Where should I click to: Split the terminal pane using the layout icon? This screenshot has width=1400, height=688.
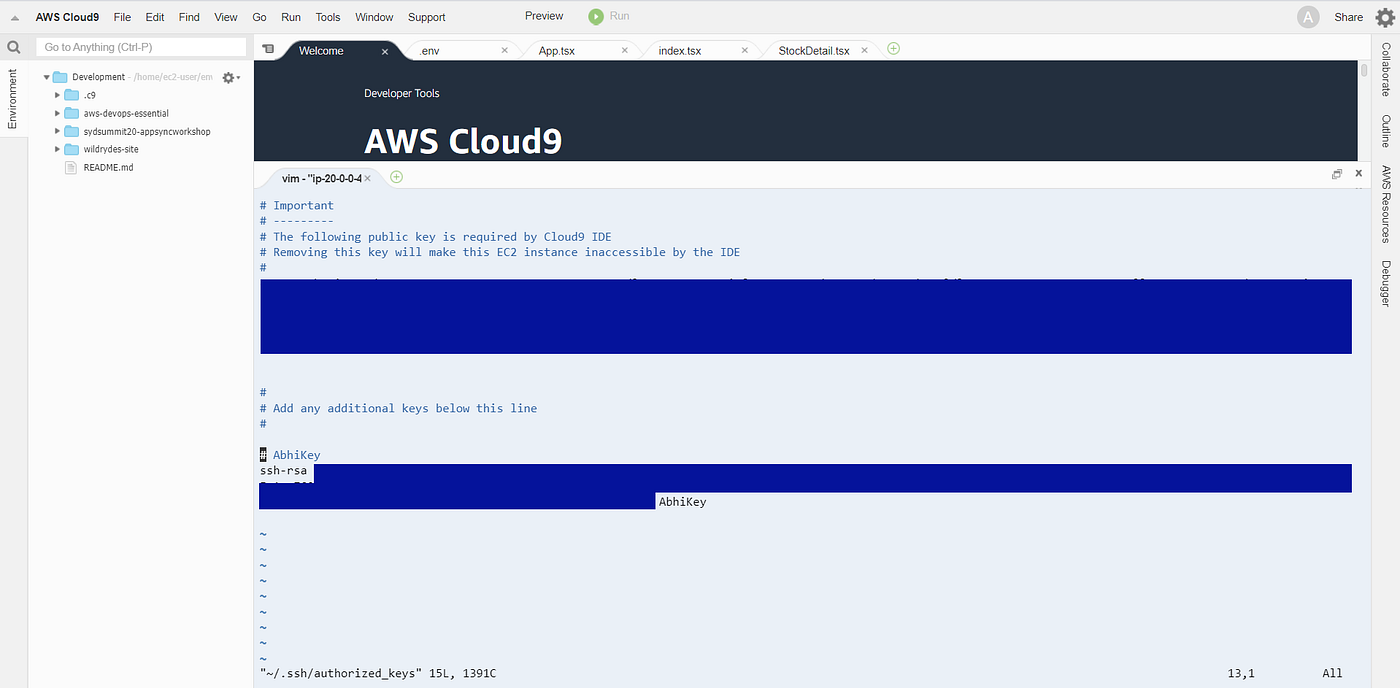(1337, 173)
